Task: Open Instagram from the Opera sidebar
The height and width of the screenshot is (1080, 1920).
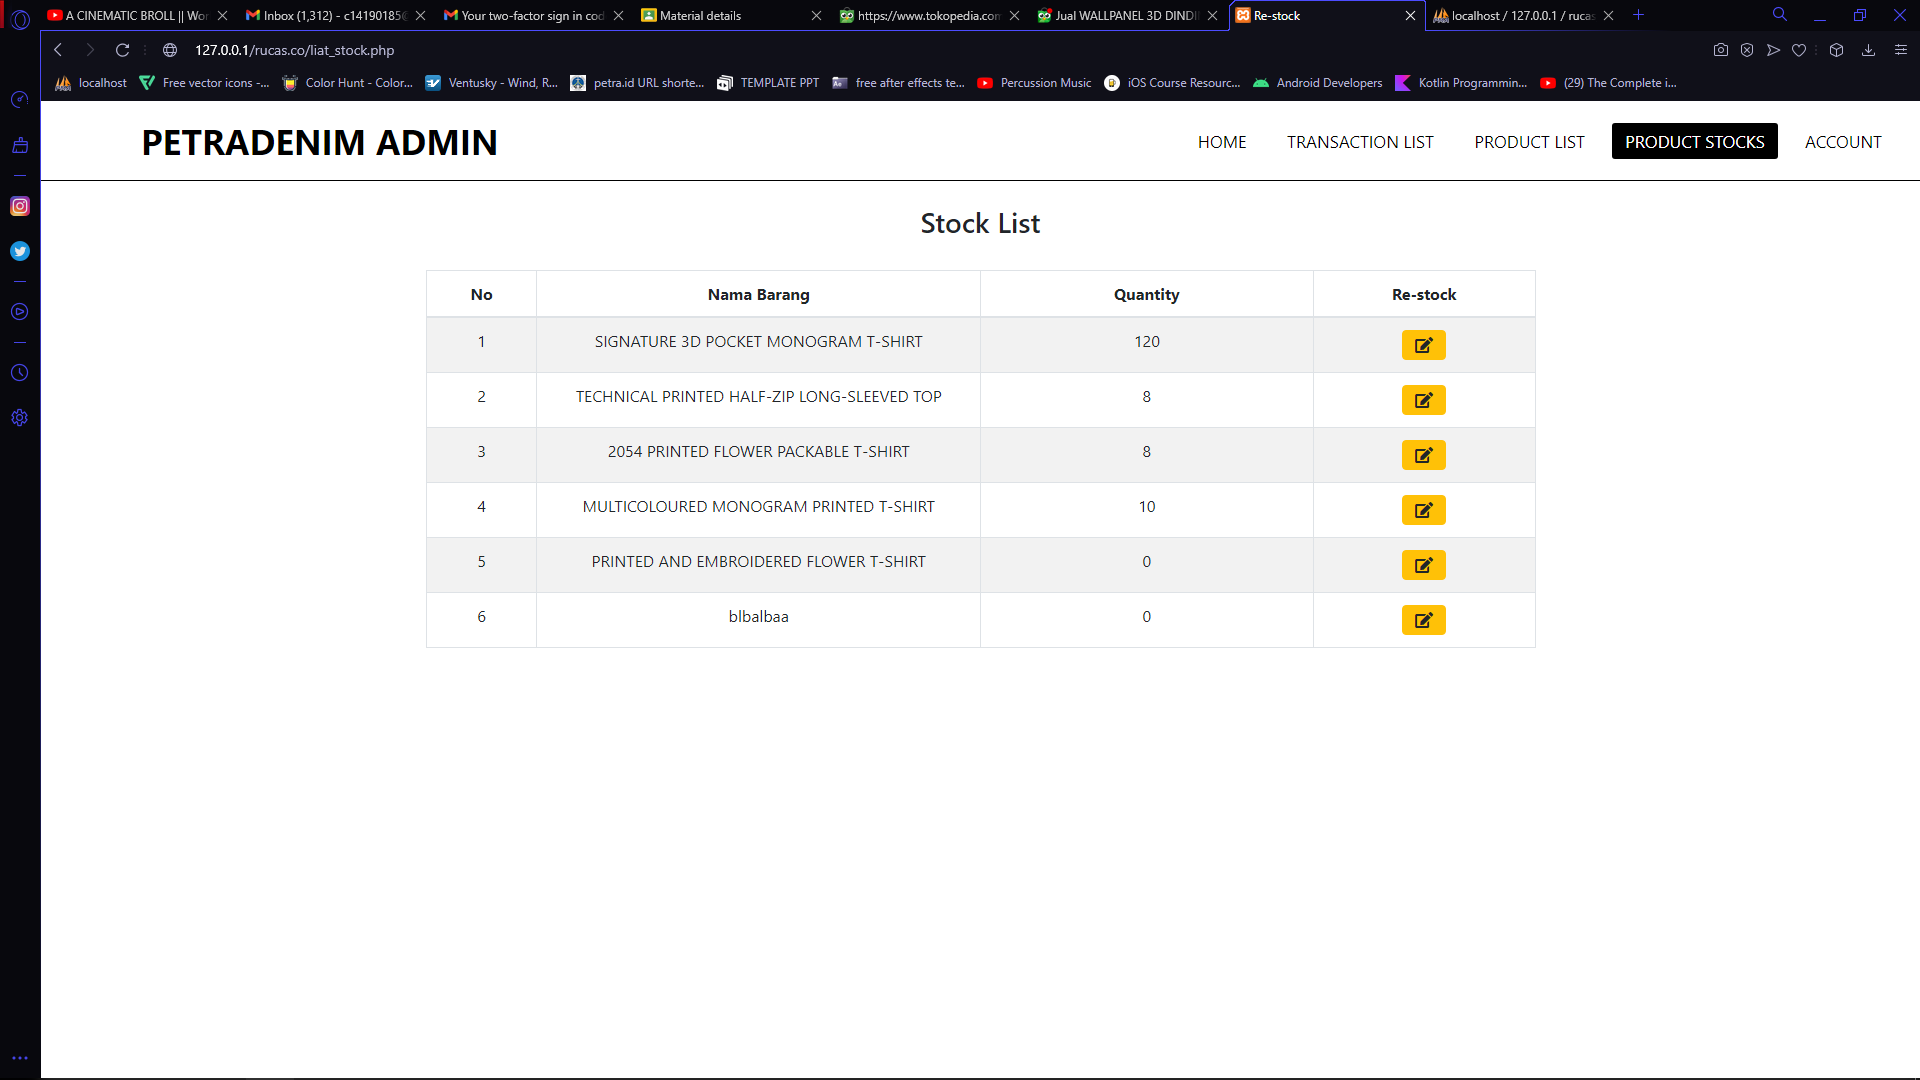Action: point(20,206)
